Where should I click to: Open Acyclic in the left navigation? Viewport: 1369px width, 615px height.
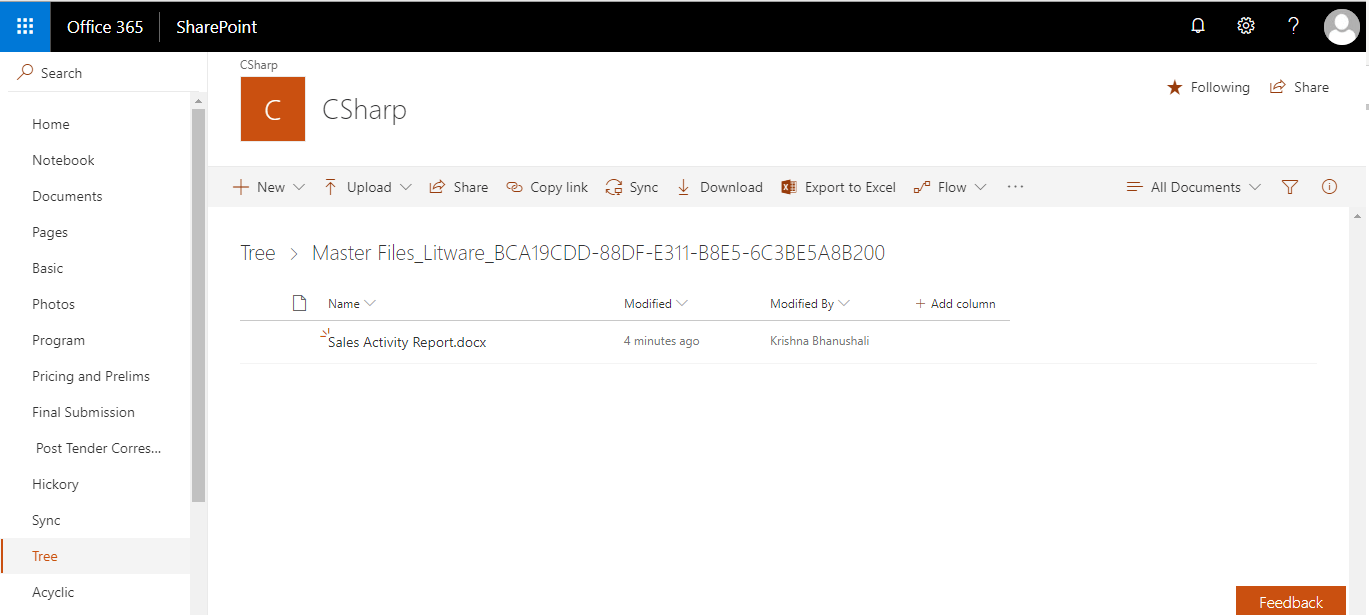pos(53,592)
